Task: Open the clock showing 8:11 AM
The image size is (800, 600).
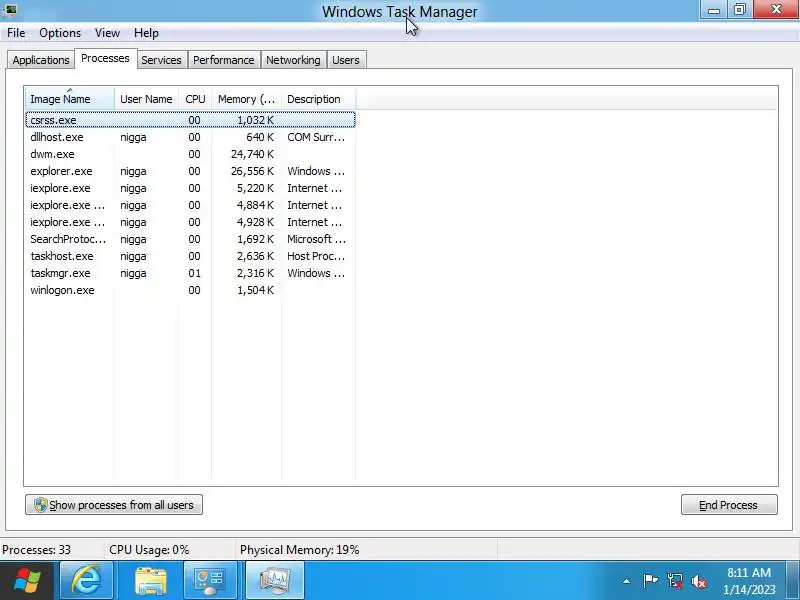Action: pyautogui.click(x=748, y=581)
